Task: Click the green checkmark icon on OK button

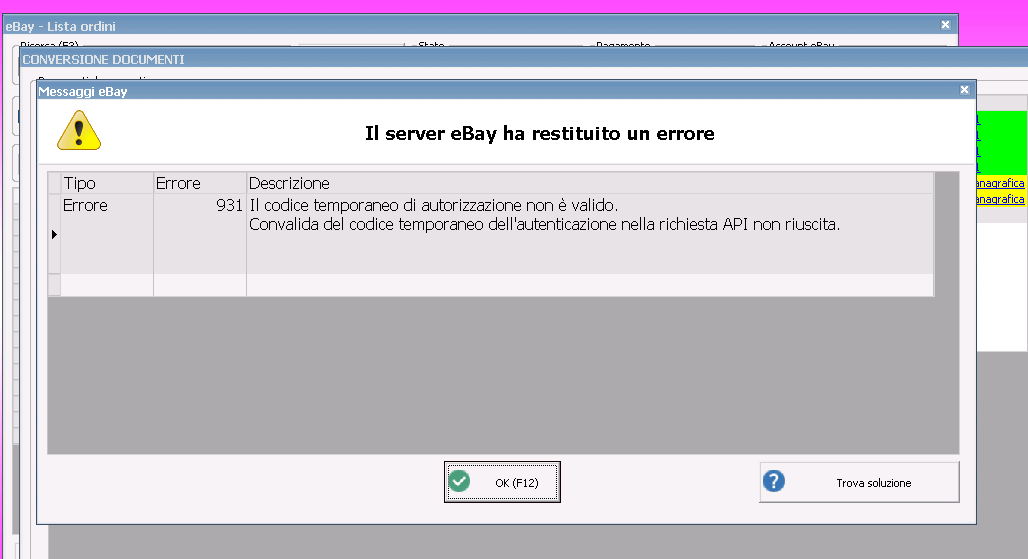Action: 459,481
